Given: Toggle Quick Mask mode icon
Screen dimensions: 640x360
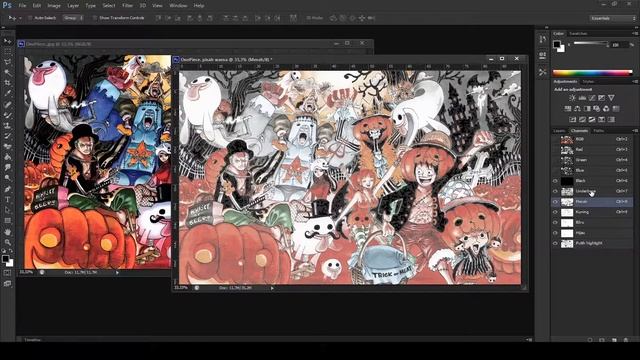Looking at the screenshot, I should (7, 273).
